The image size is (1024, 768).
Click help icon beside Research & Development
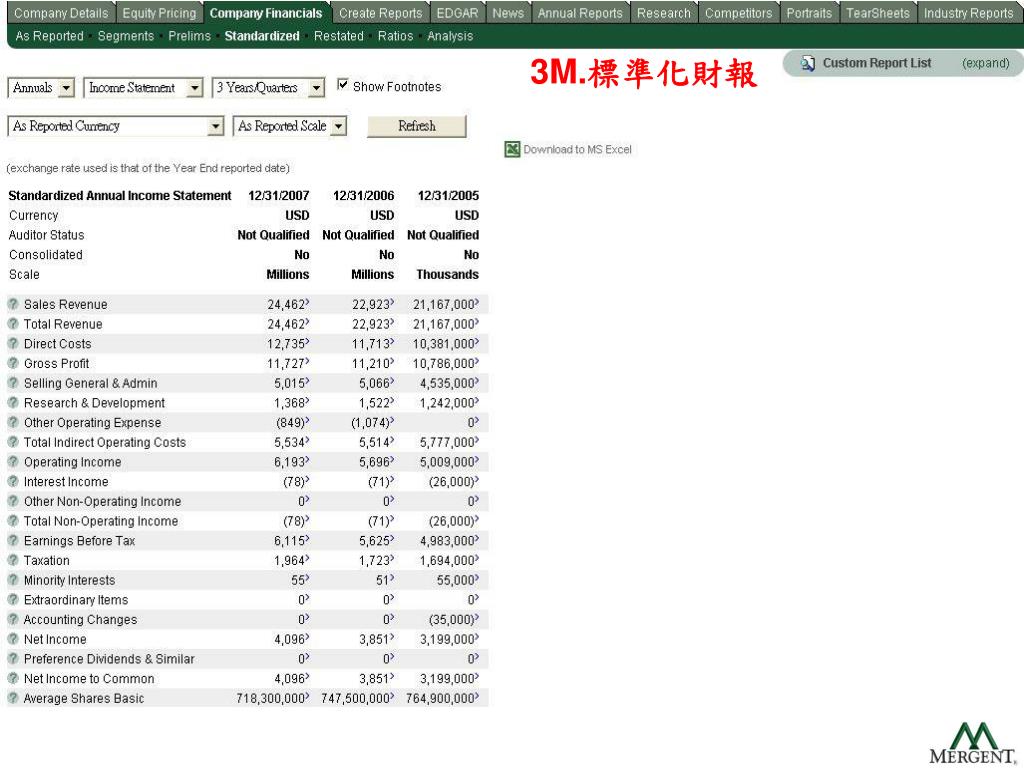tap(12, 402)
